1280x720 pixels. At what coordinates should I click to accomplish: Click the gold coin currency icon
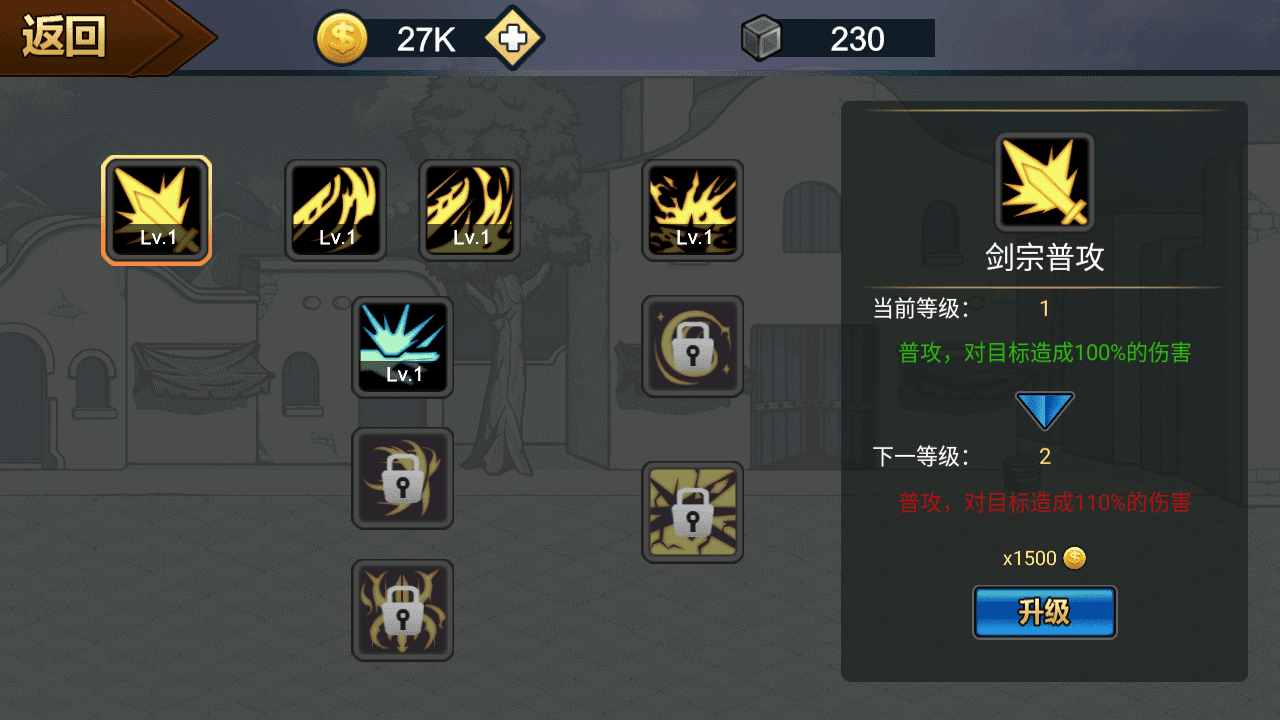(342, 38)
